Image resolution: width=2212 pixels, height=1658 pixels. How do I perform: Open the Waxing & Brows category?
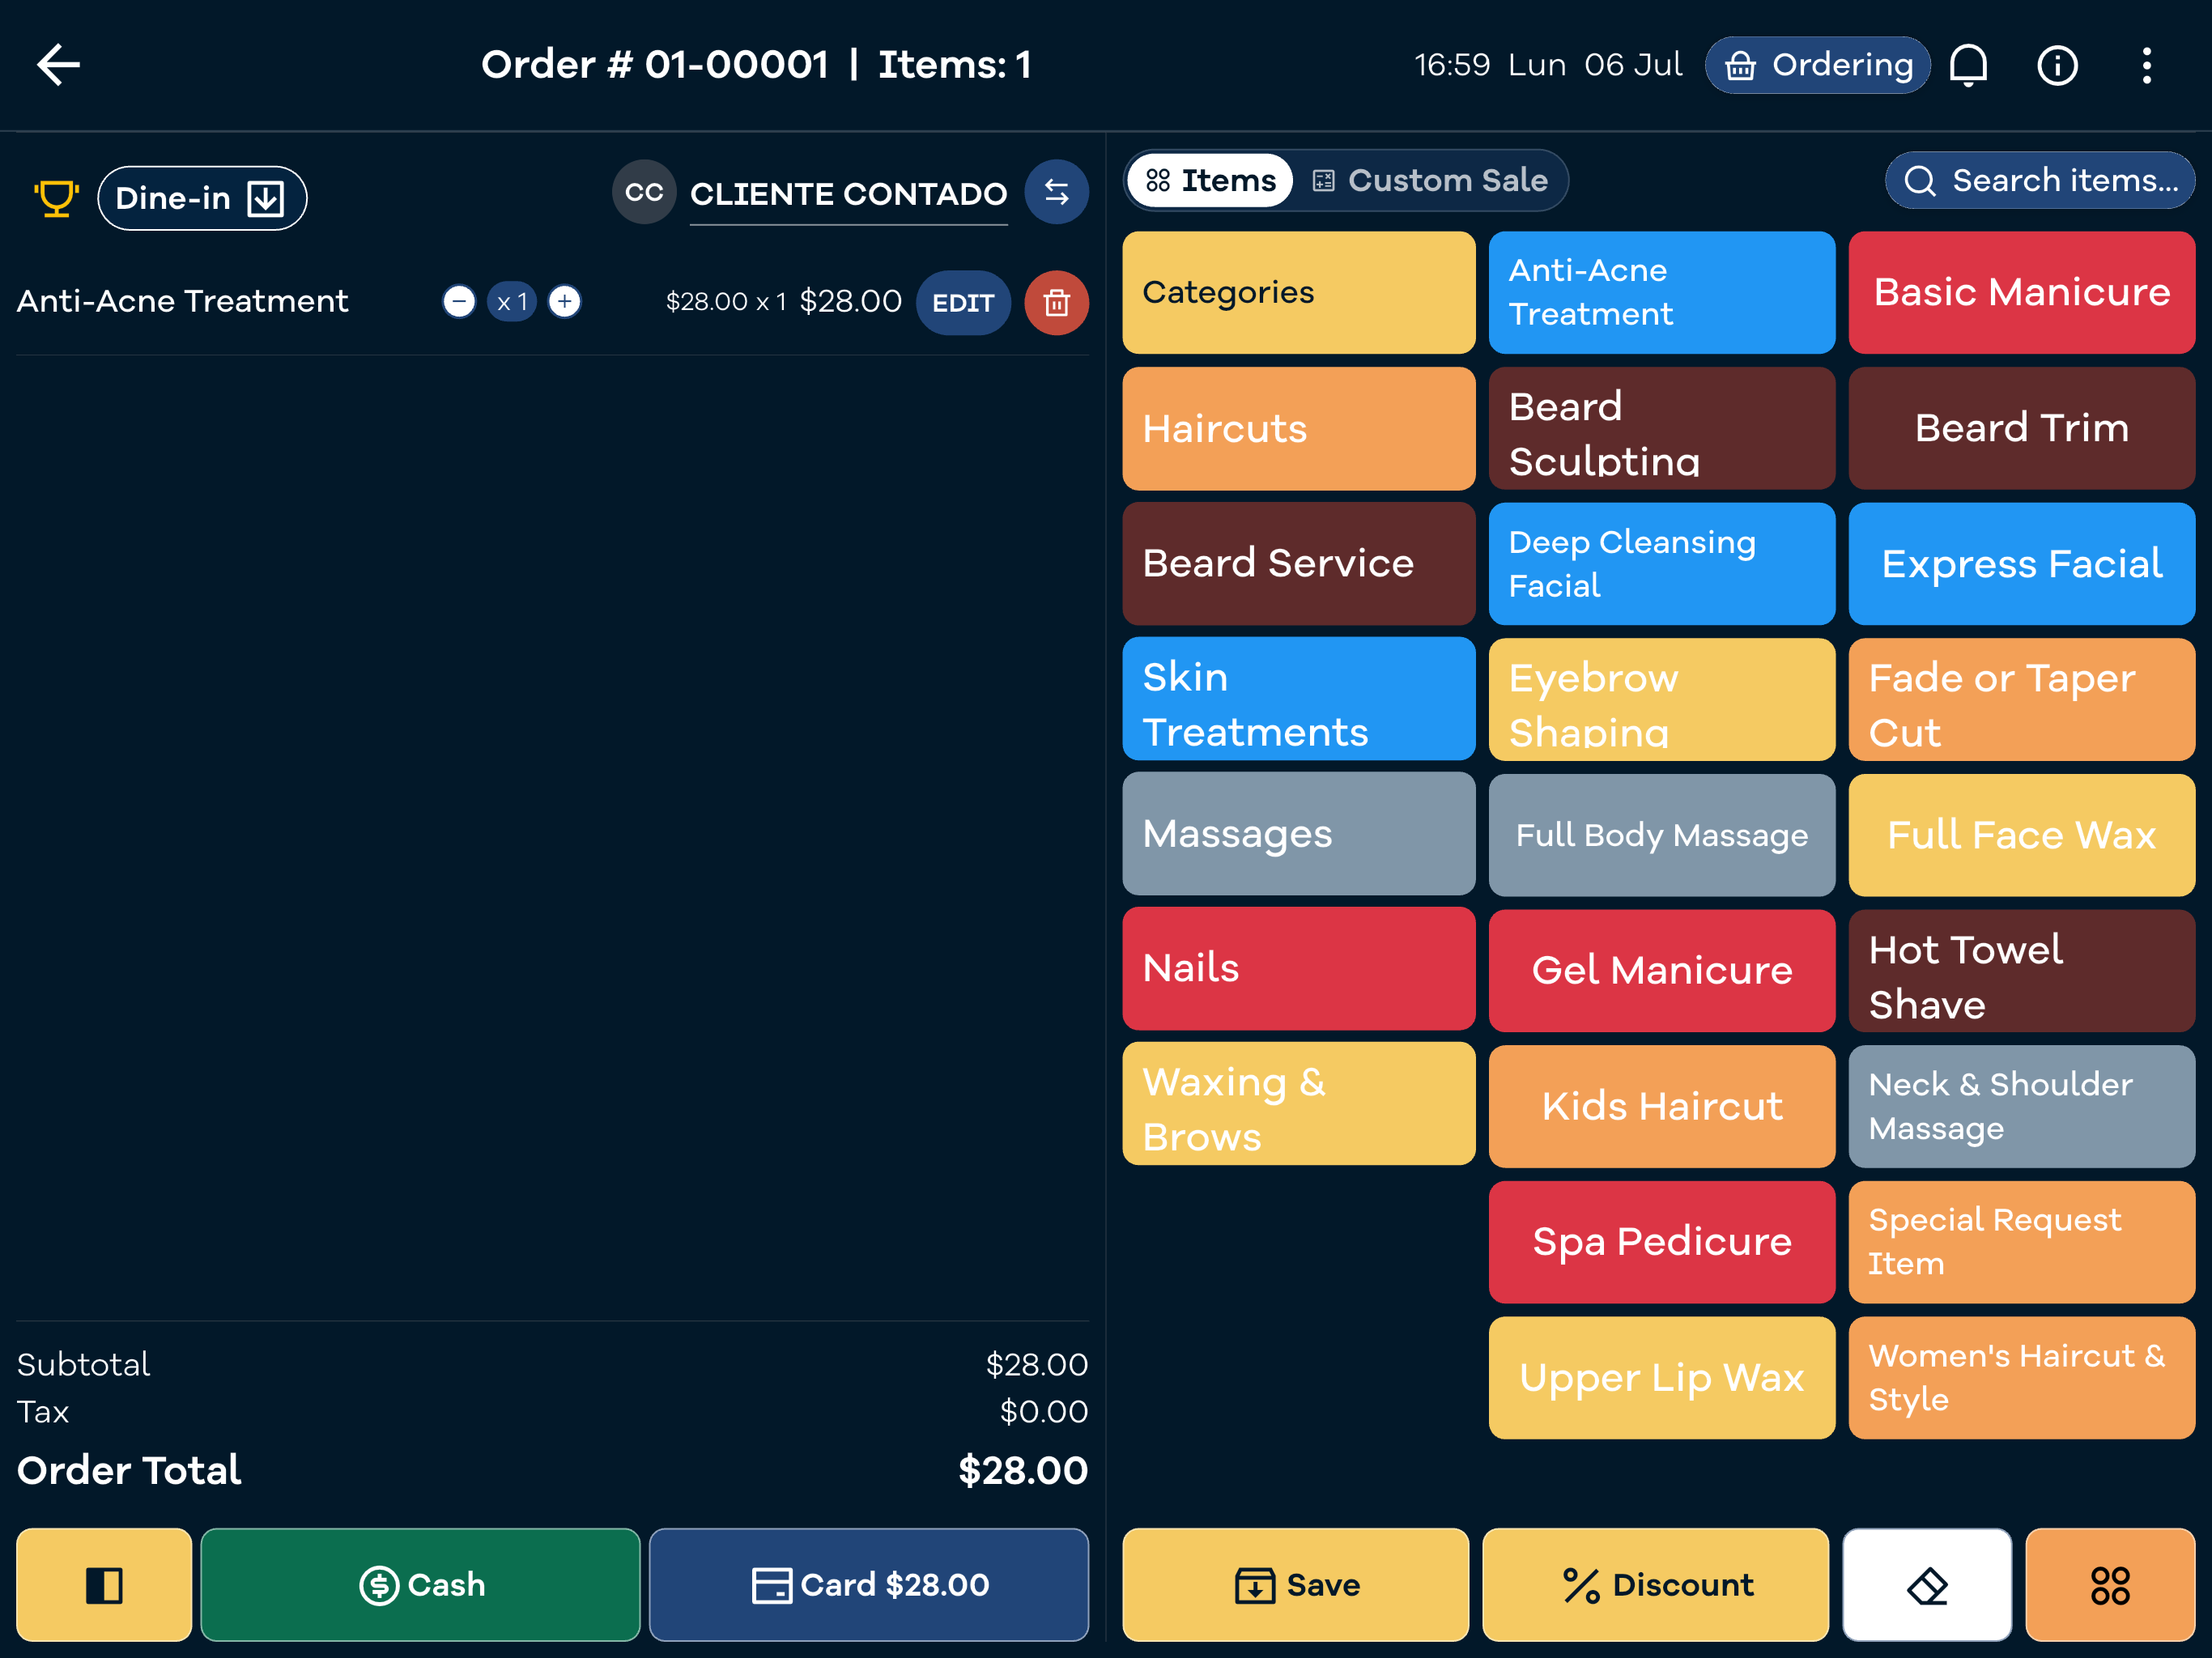pos(1298,1103)
